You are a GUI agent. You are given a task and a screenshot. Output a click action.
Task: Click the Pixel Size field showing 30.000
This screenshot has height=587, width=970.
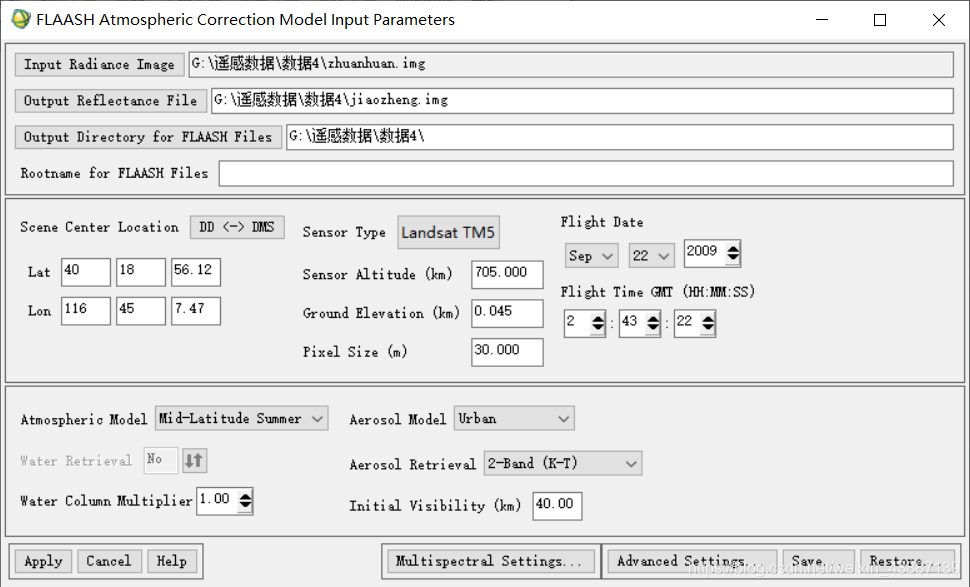tap(507, 352)
